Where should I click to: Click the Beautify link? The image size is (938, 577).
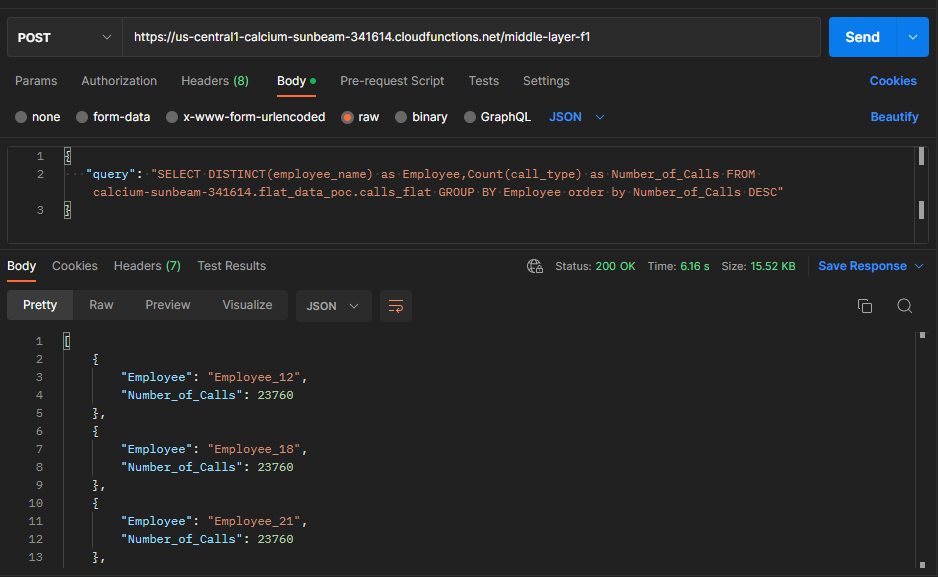pyautogui.click(x=894, y=117)
